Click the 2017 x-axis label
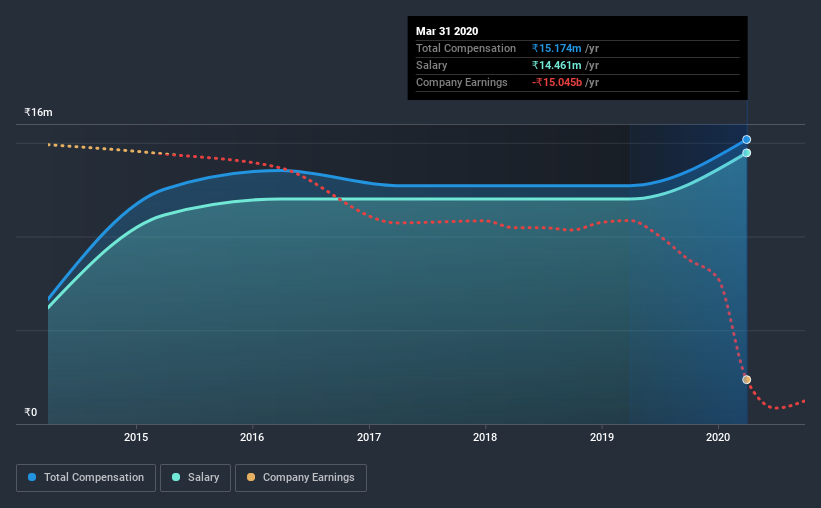 (x=369, y=437)
